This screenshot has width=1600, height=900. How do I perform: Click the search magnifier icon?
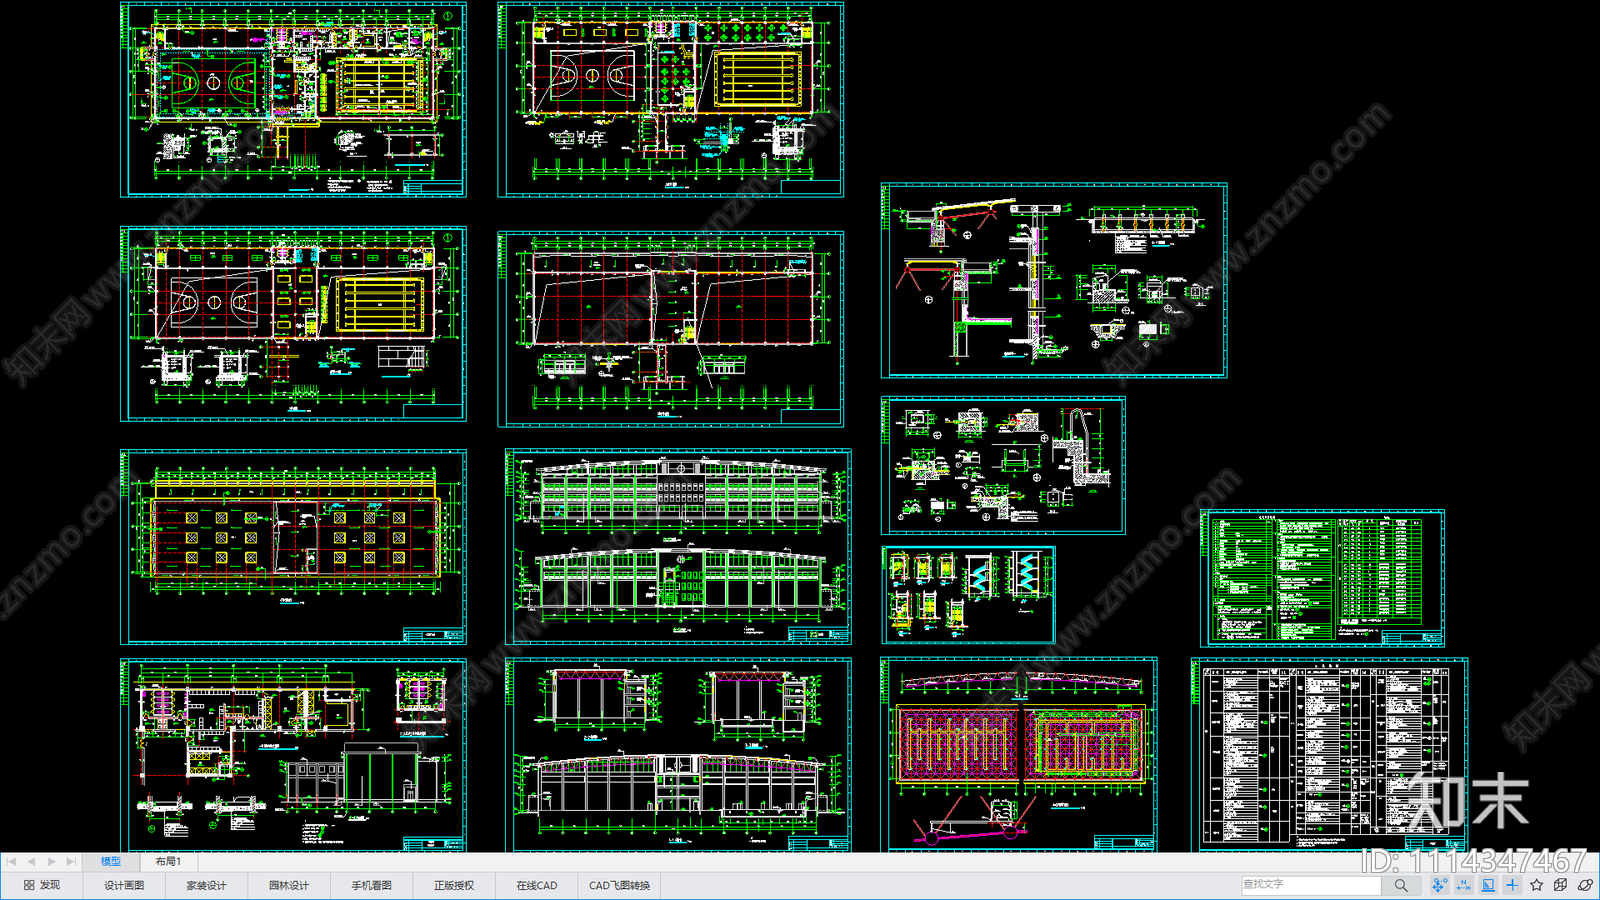(1401, 885)
